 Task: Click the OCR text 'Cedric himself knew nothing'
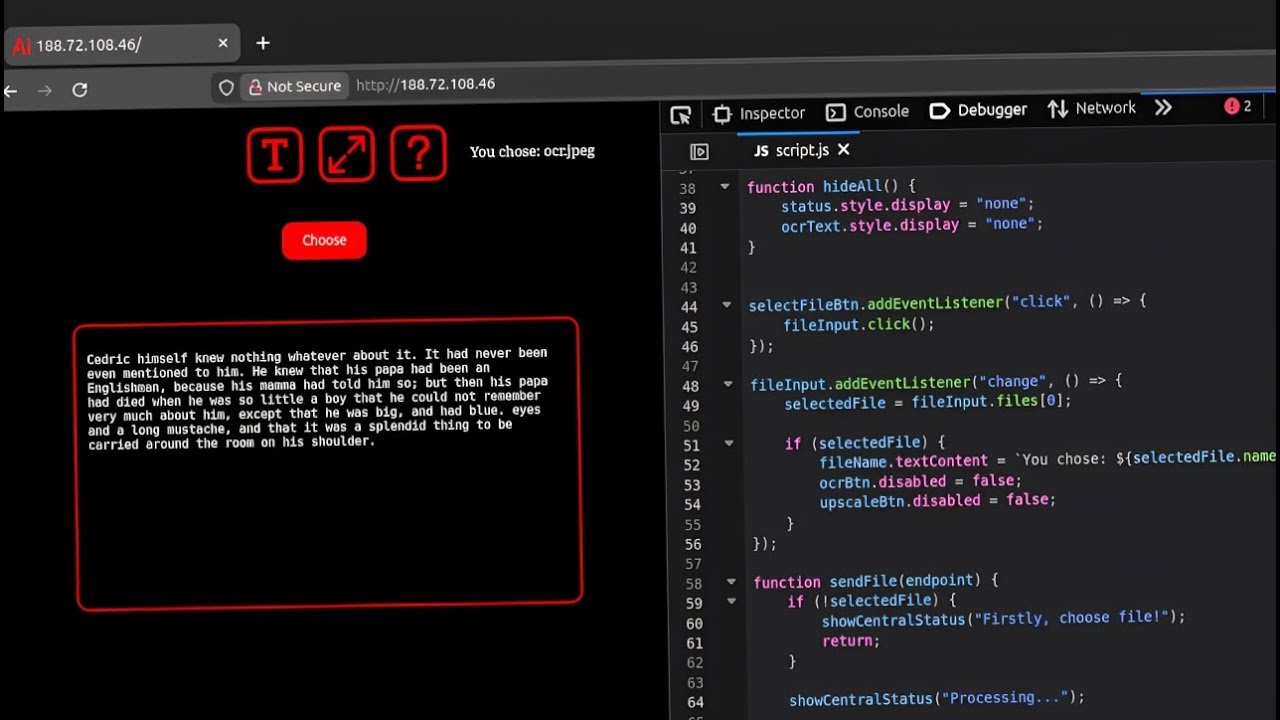coord(184,358)
